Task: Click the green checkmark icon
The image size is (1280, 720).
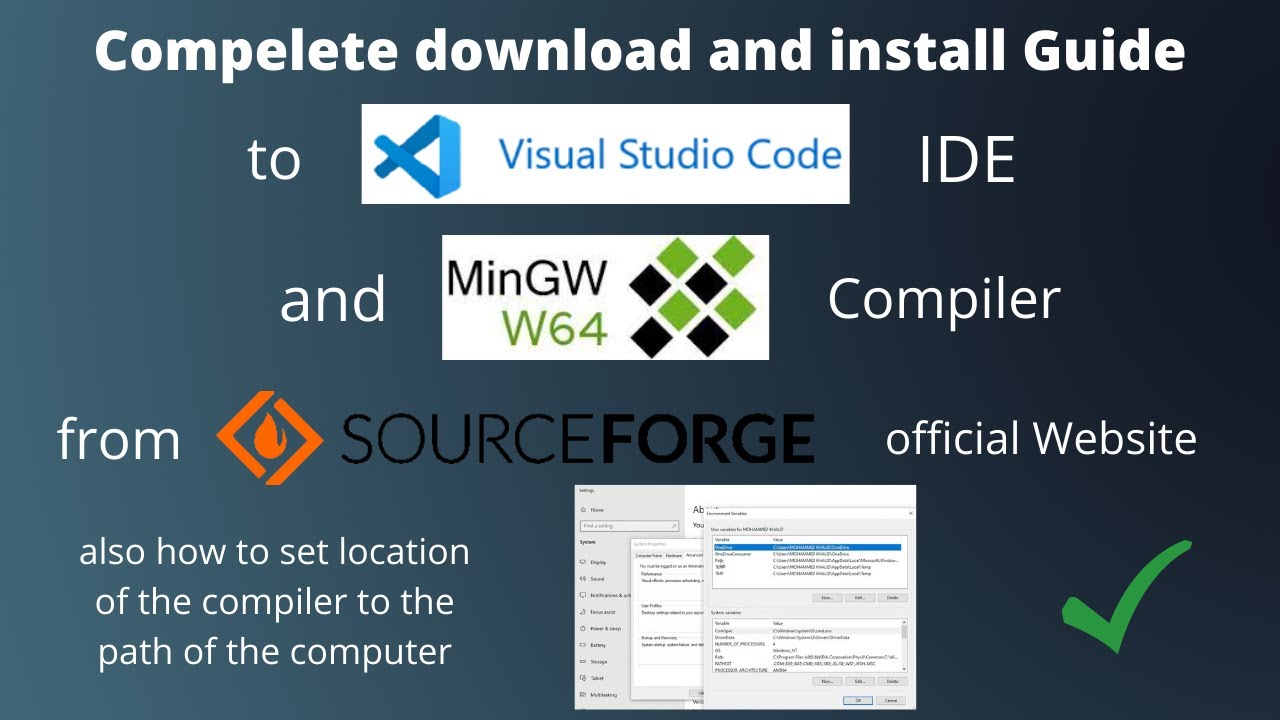Action: tap(1127, 596)
